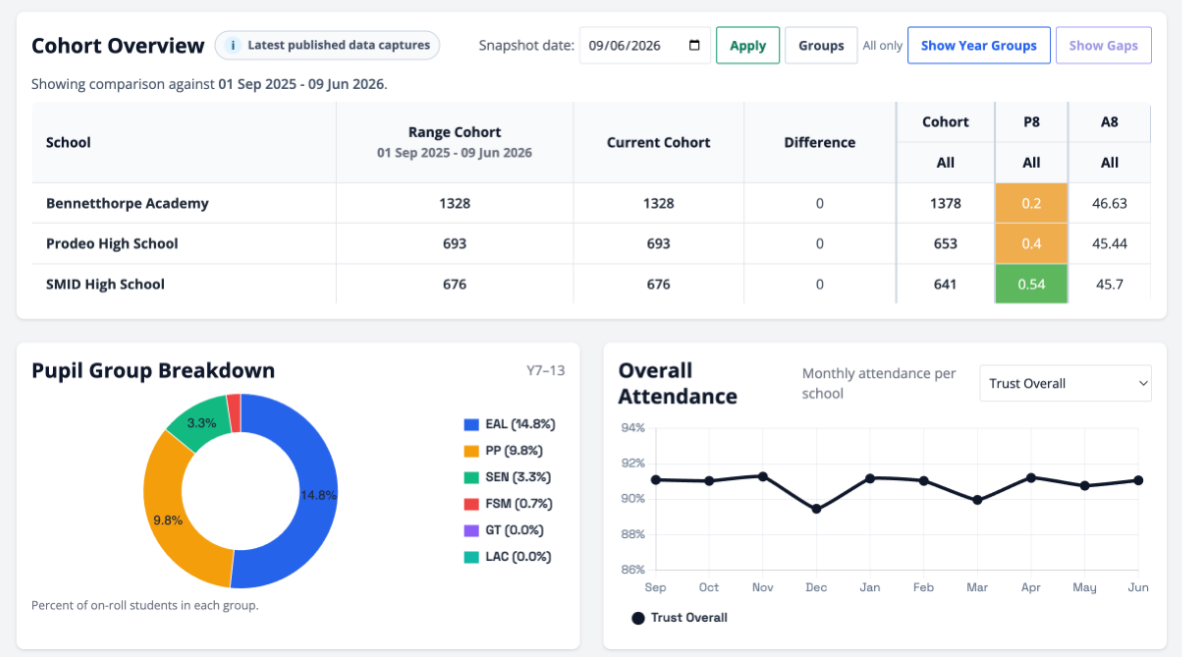
Task: Toggle the Trust Overall series in the chart legend
Action: click(679, 617)
